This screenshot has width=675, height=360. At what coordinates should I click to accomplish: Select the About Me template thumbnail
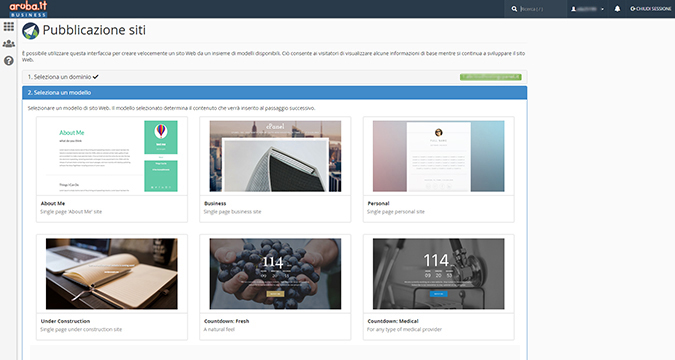click(x=112, y=156)
